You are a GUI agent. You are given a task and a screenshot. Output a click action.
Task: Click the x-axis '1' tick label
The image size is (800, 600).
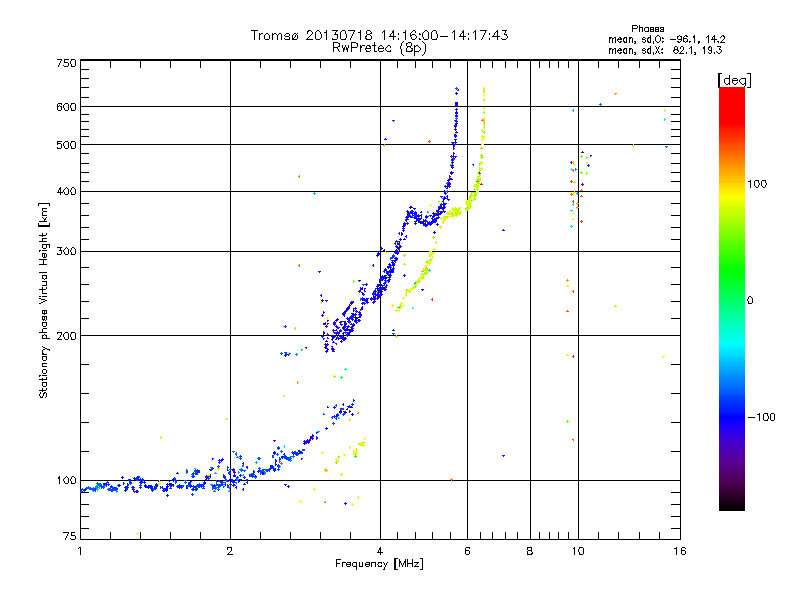tap(80, 551)
